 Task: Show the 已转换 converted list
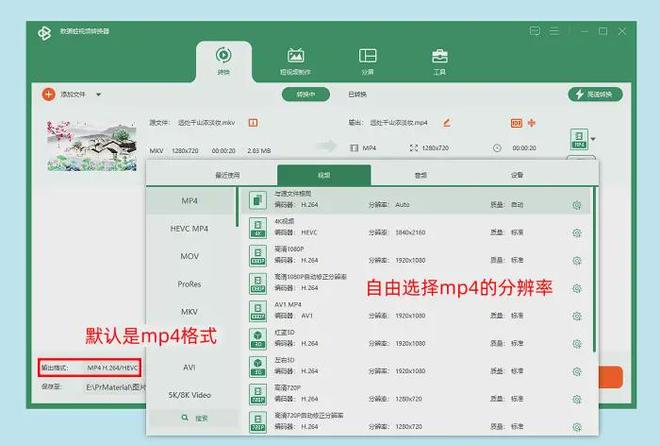357,94
